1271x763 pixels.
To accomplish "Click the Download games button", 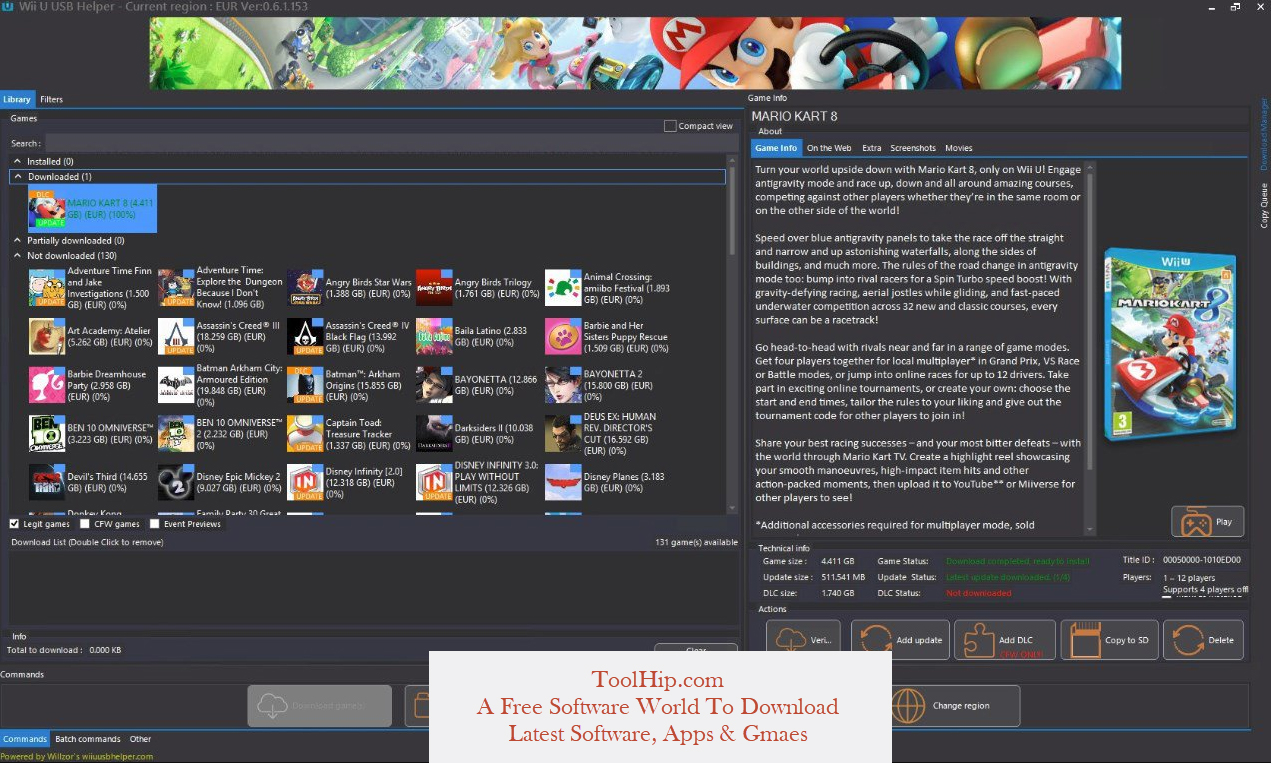I will 320,706.
